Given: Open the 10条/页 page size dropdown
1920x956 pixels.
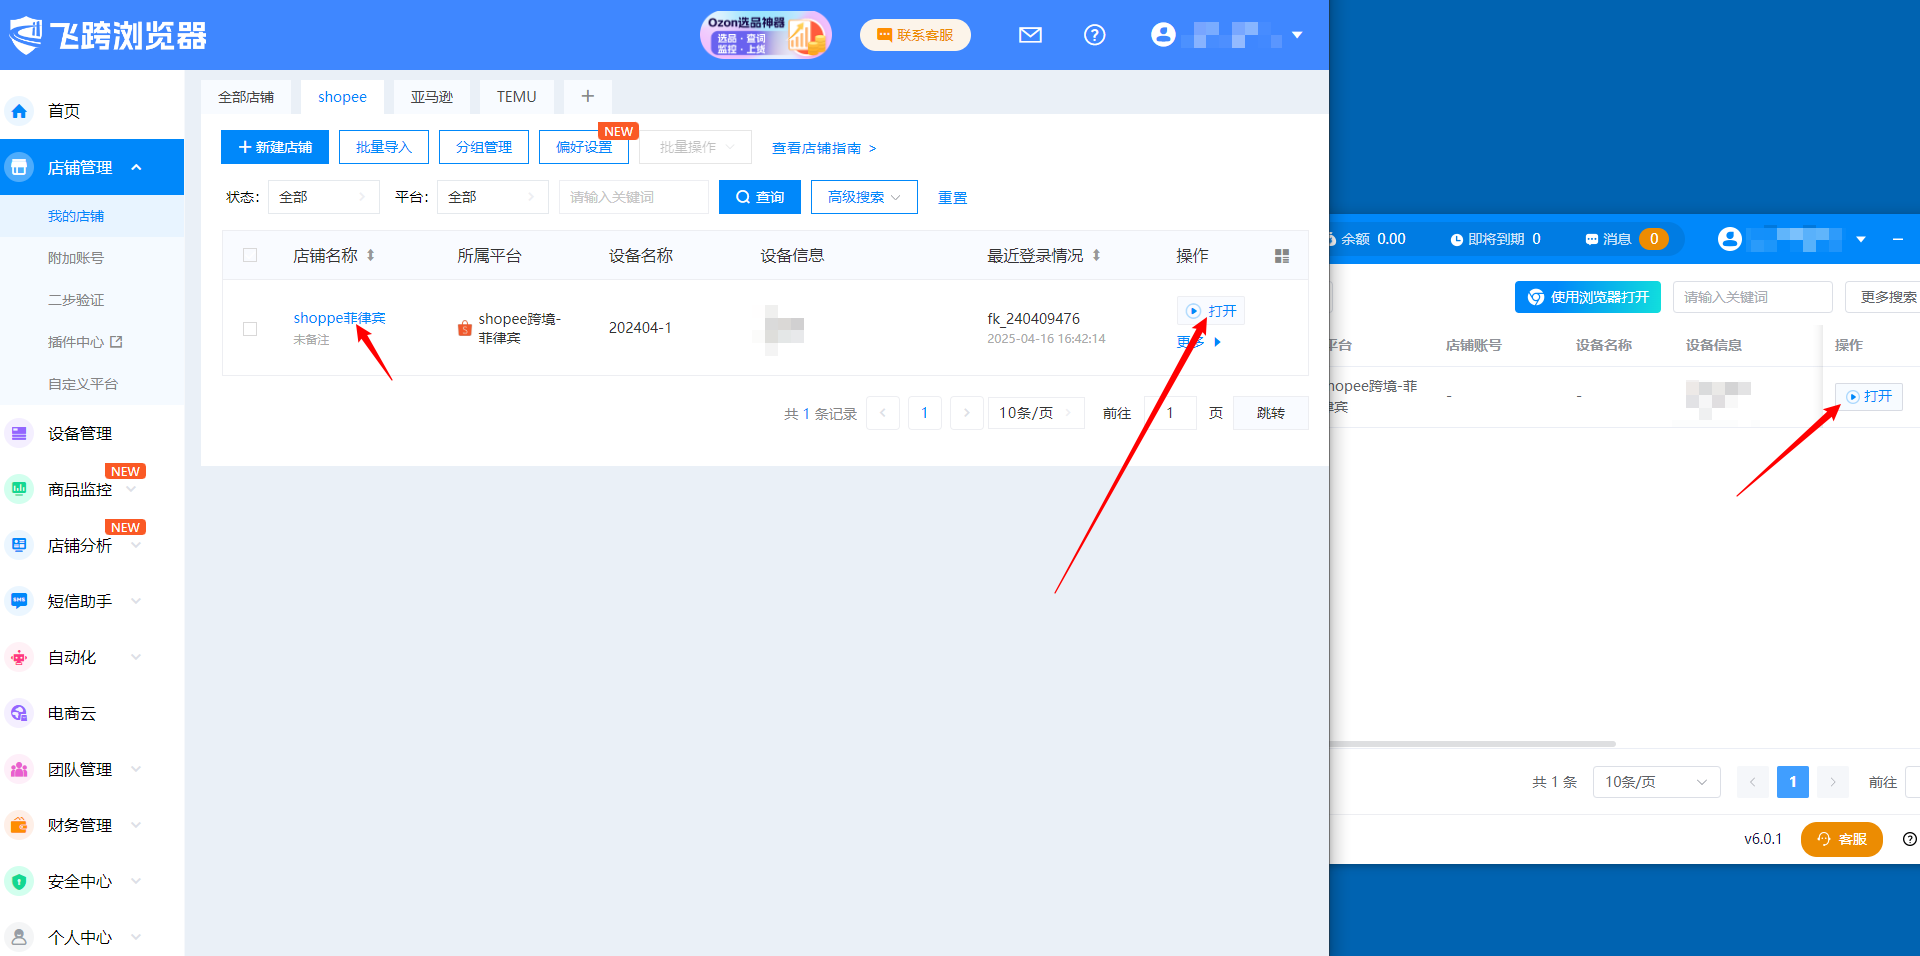Looking at the screenshot, I should point(1035,413).
